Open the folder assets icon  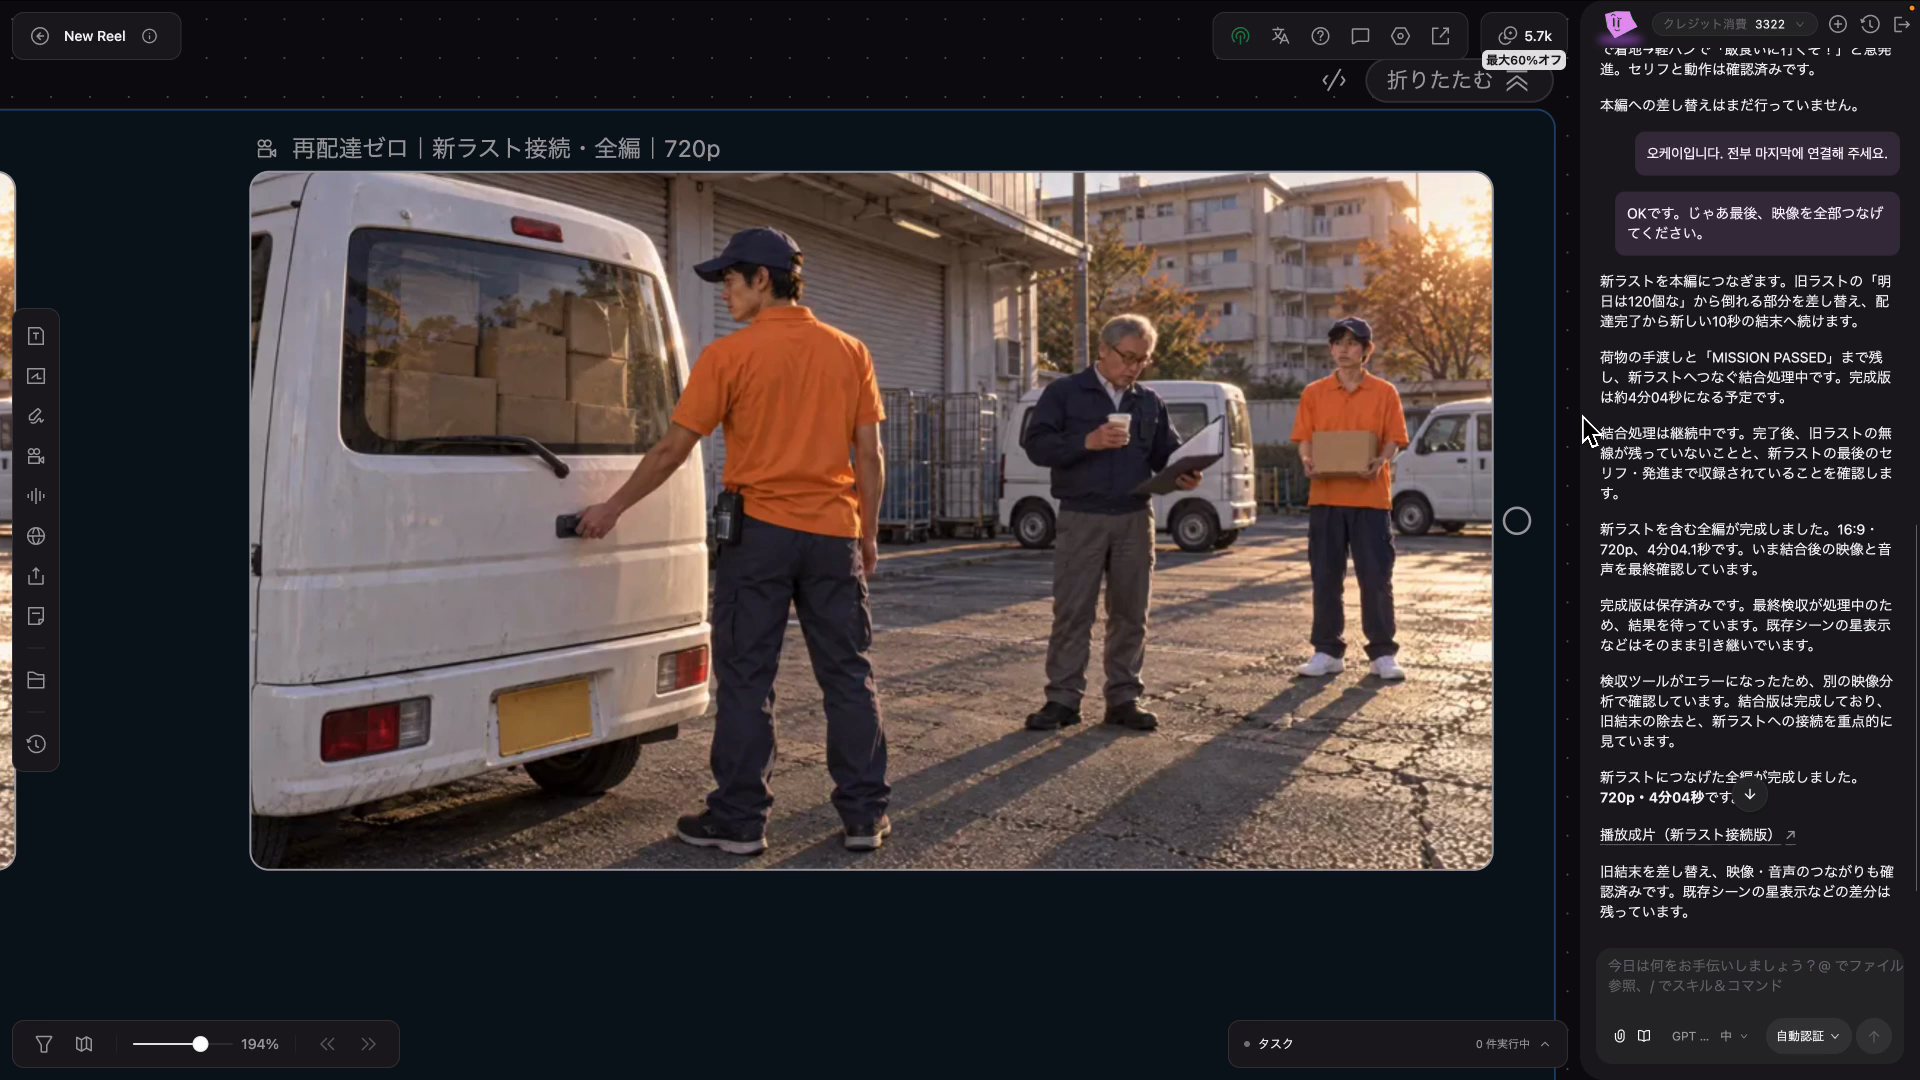click(x=36, y=680)
